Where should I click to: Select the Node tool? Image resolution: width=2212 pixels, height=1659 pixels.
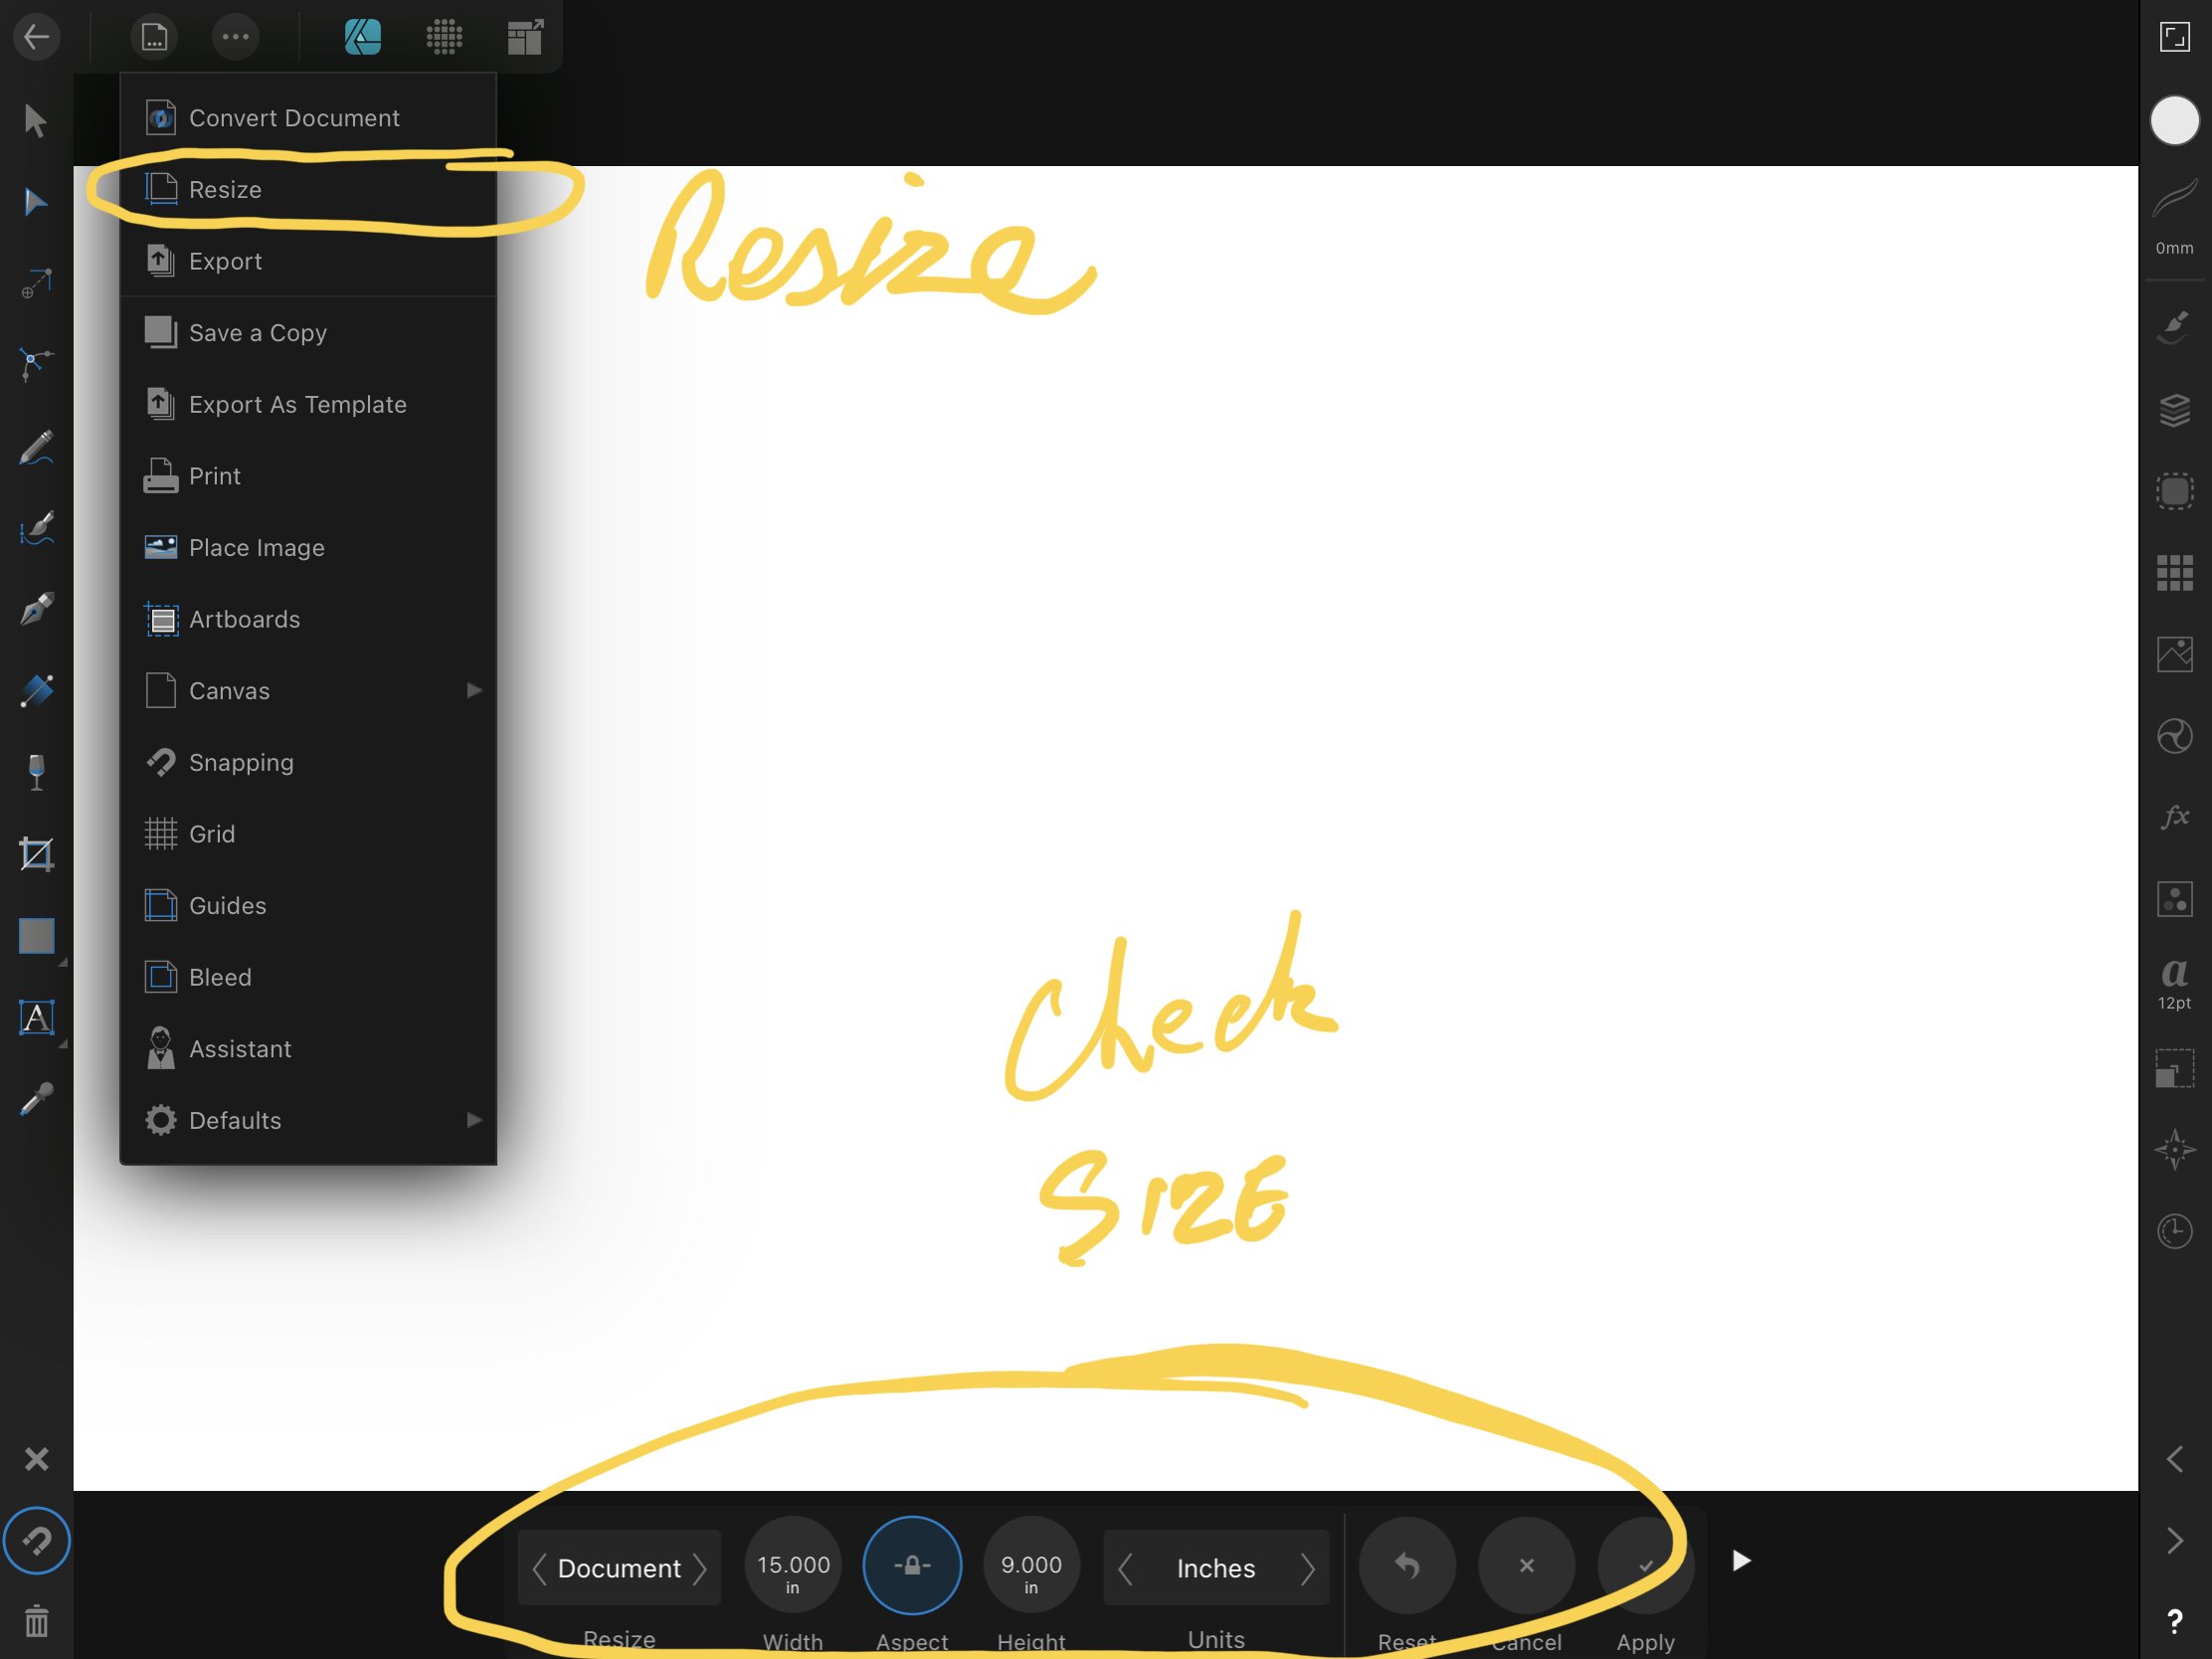pyautogui.click(x=36, y=203)
